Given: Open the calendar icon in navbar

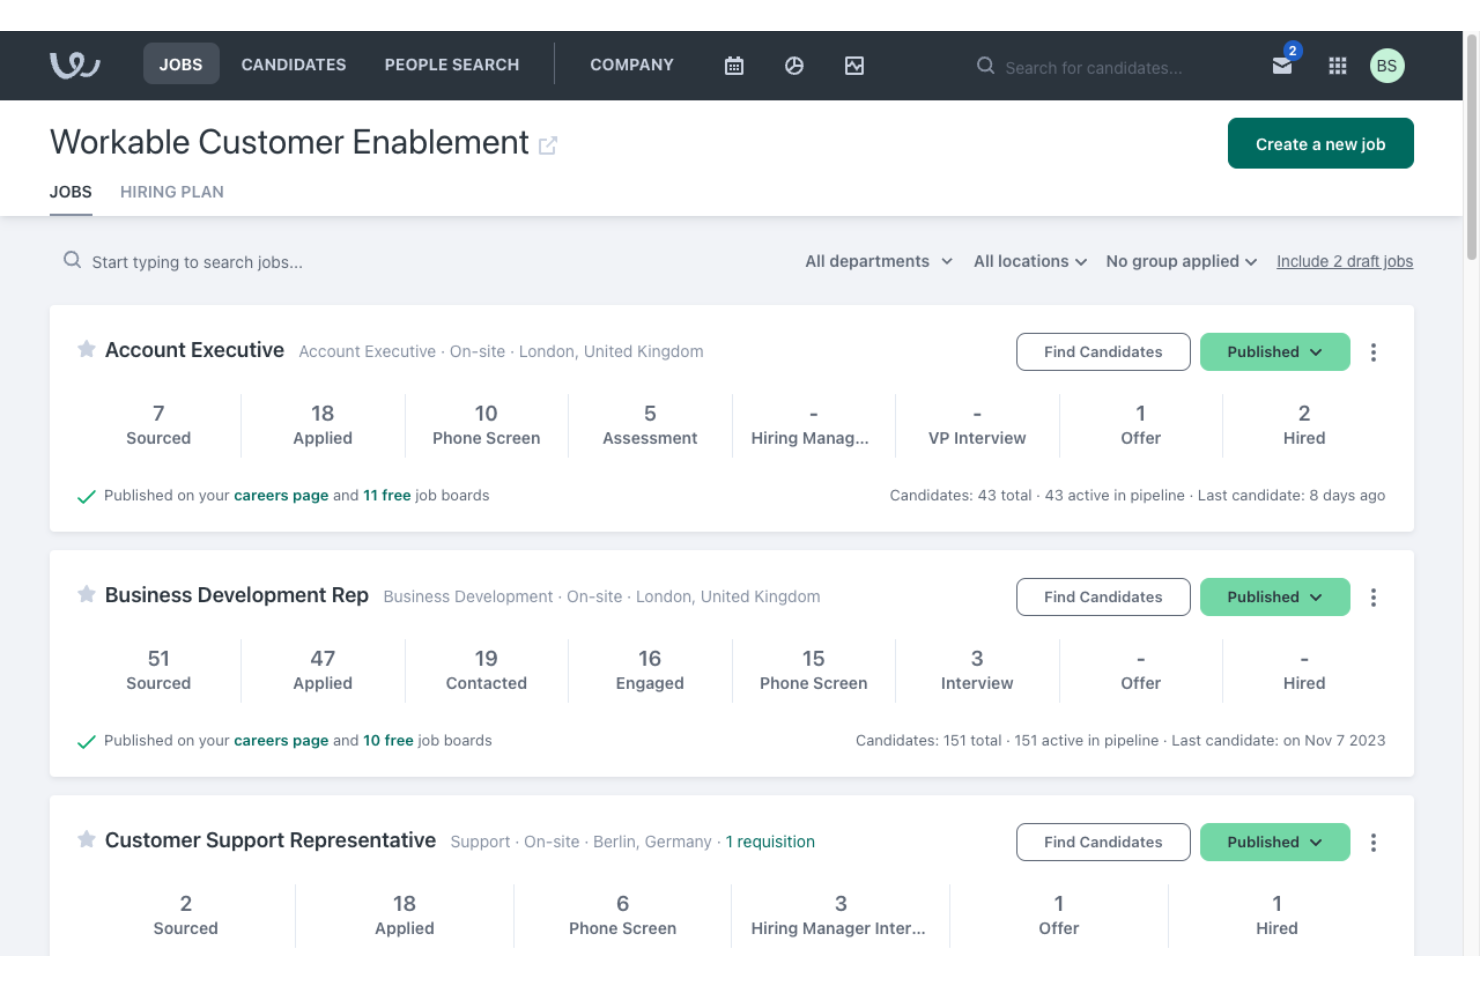Looking at the screenshot, I should [734, 66].
